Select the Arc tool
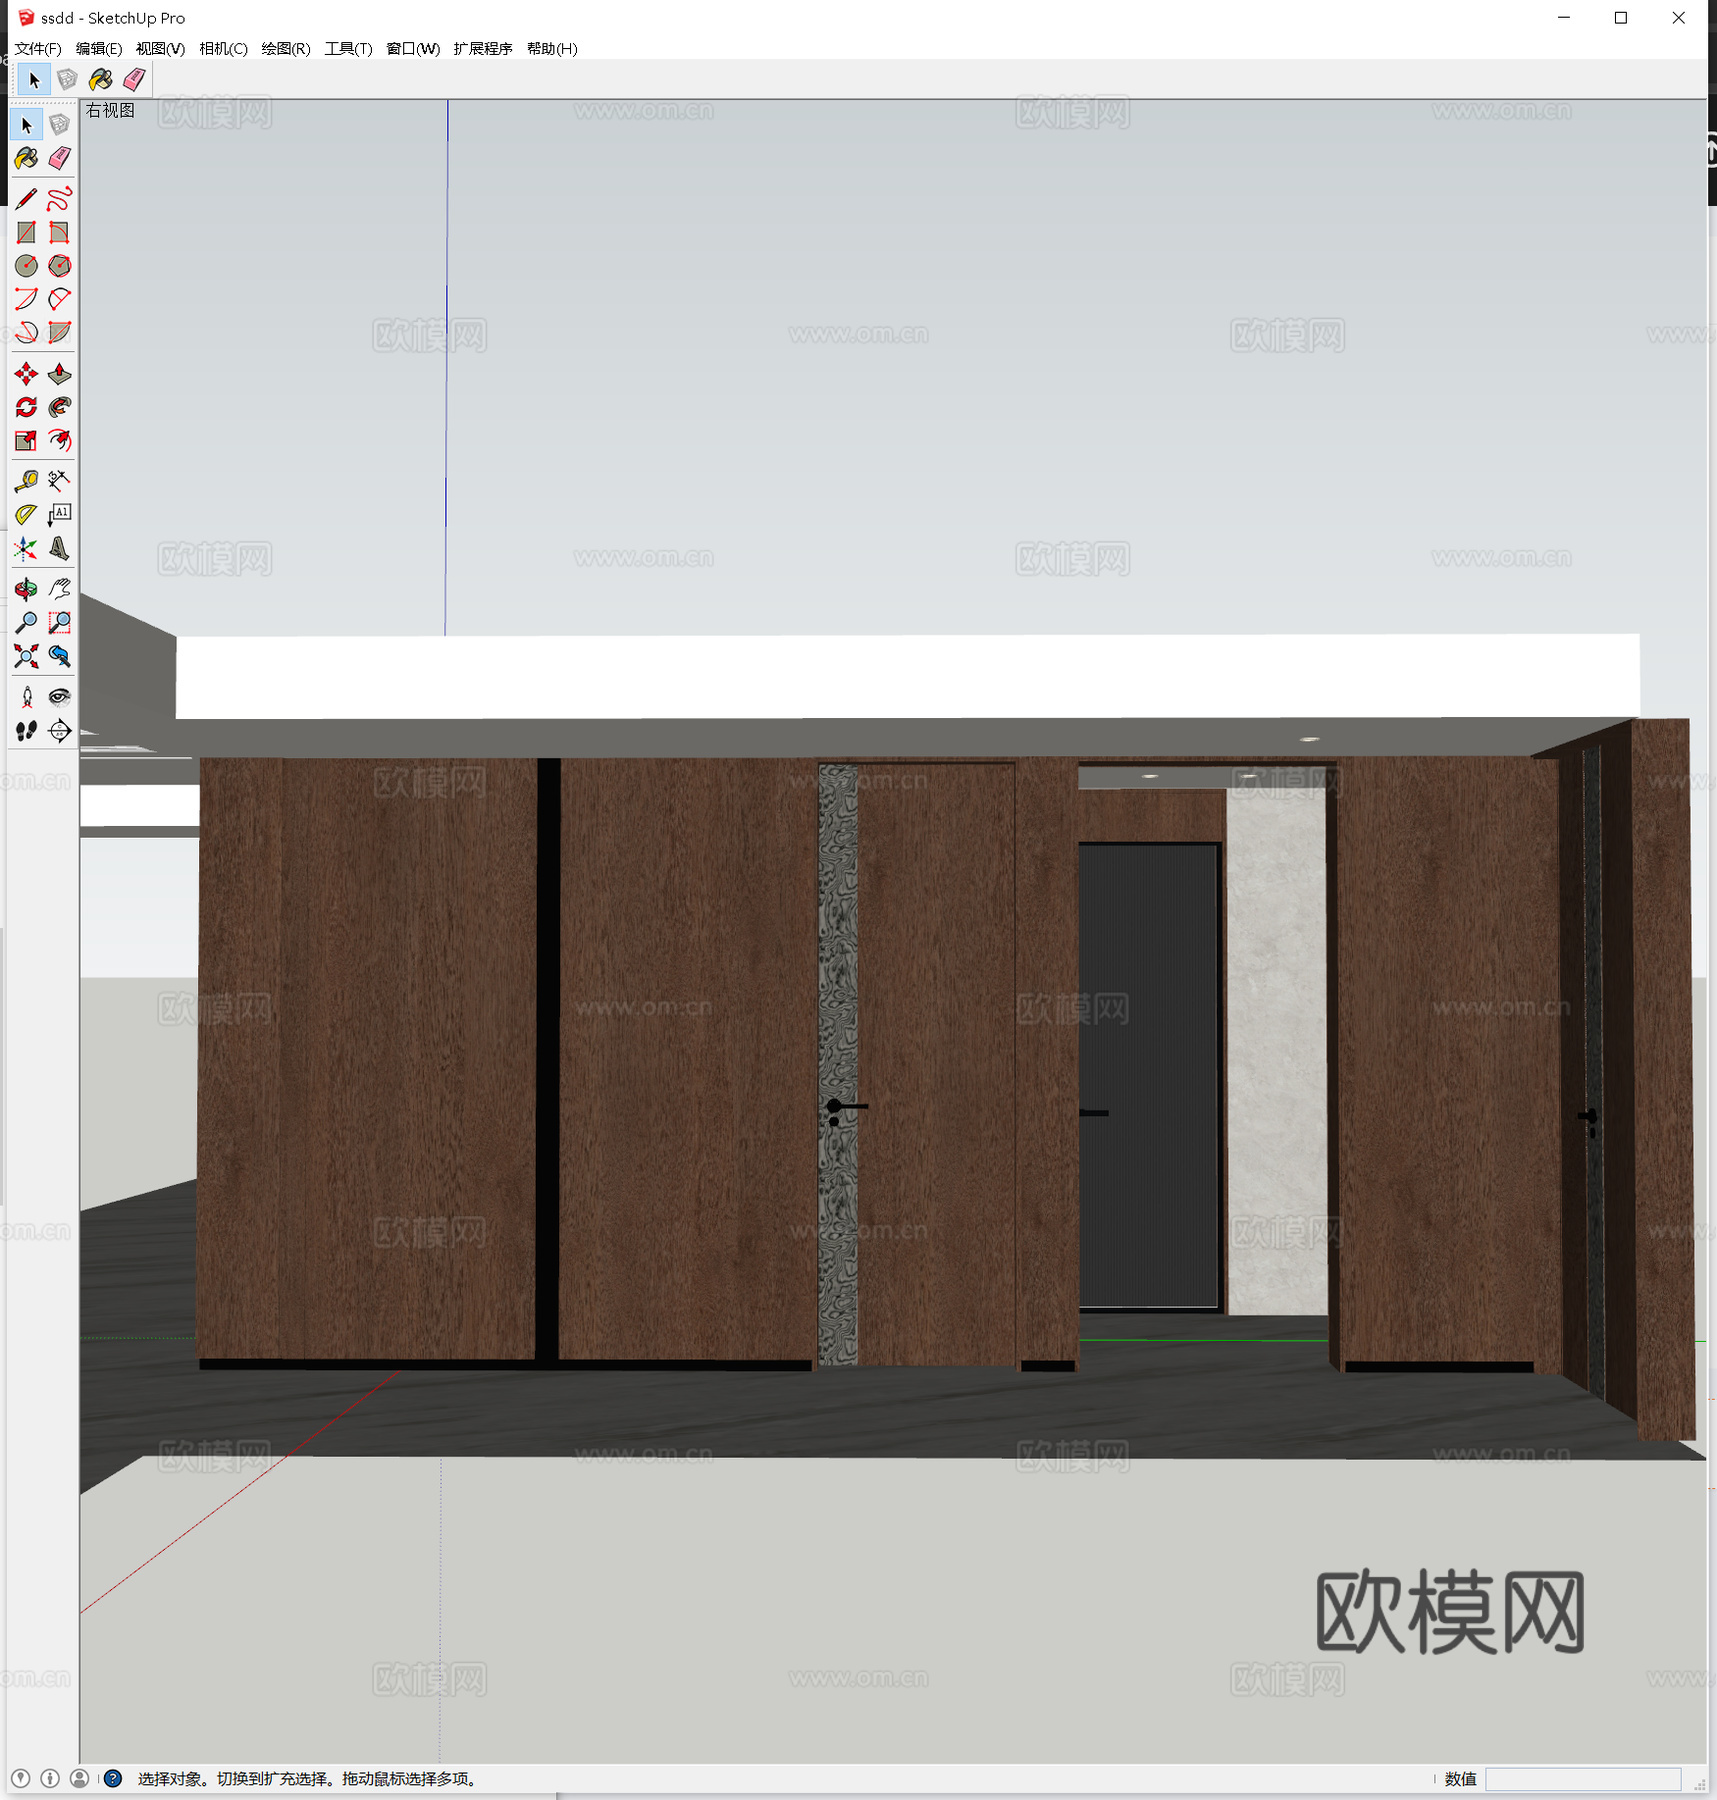The image size is (1717, 1800). [x=27, y=299]
